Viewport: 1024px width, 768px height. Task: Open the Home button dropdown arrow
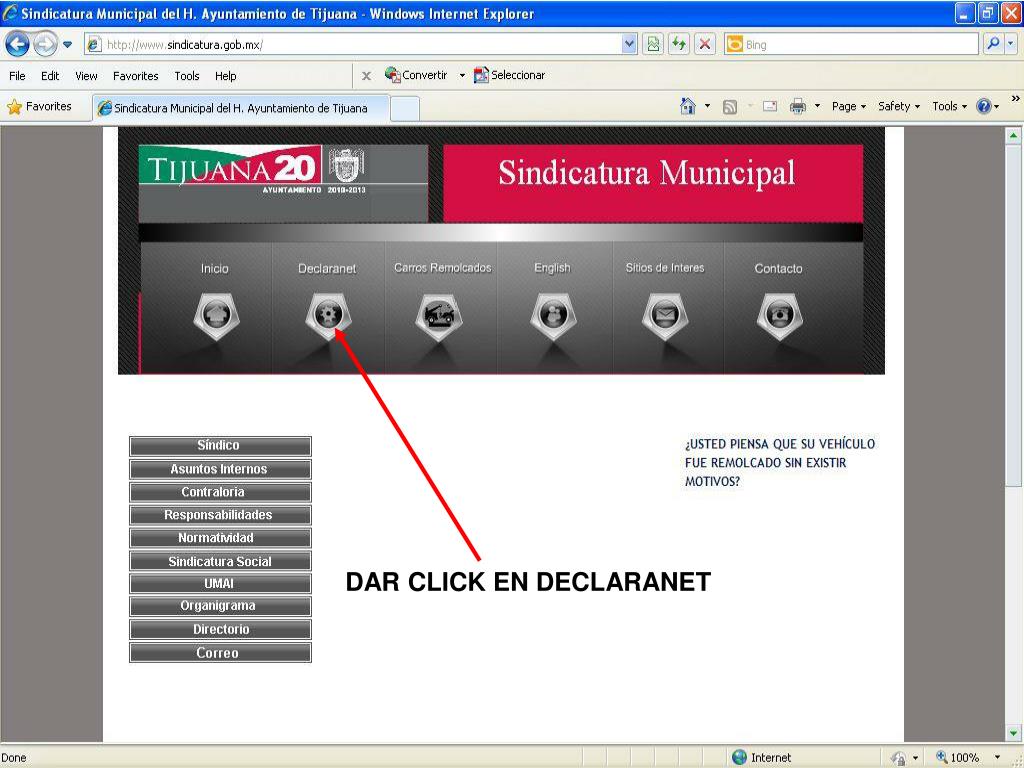707,106
